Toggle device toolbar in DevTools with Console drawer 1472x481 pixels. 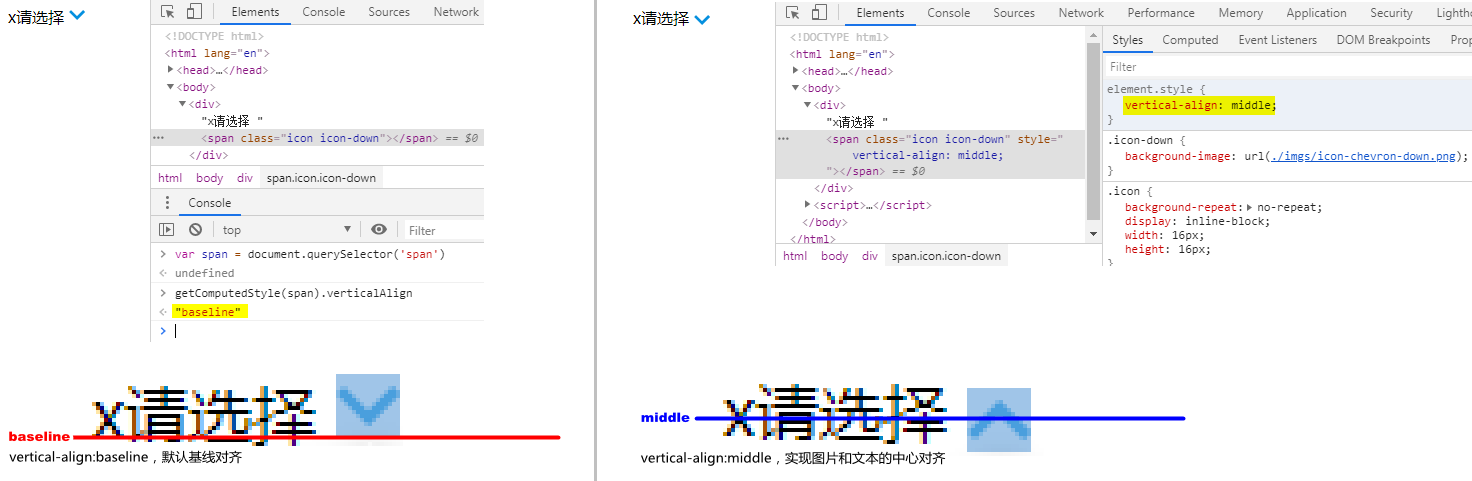194,12
